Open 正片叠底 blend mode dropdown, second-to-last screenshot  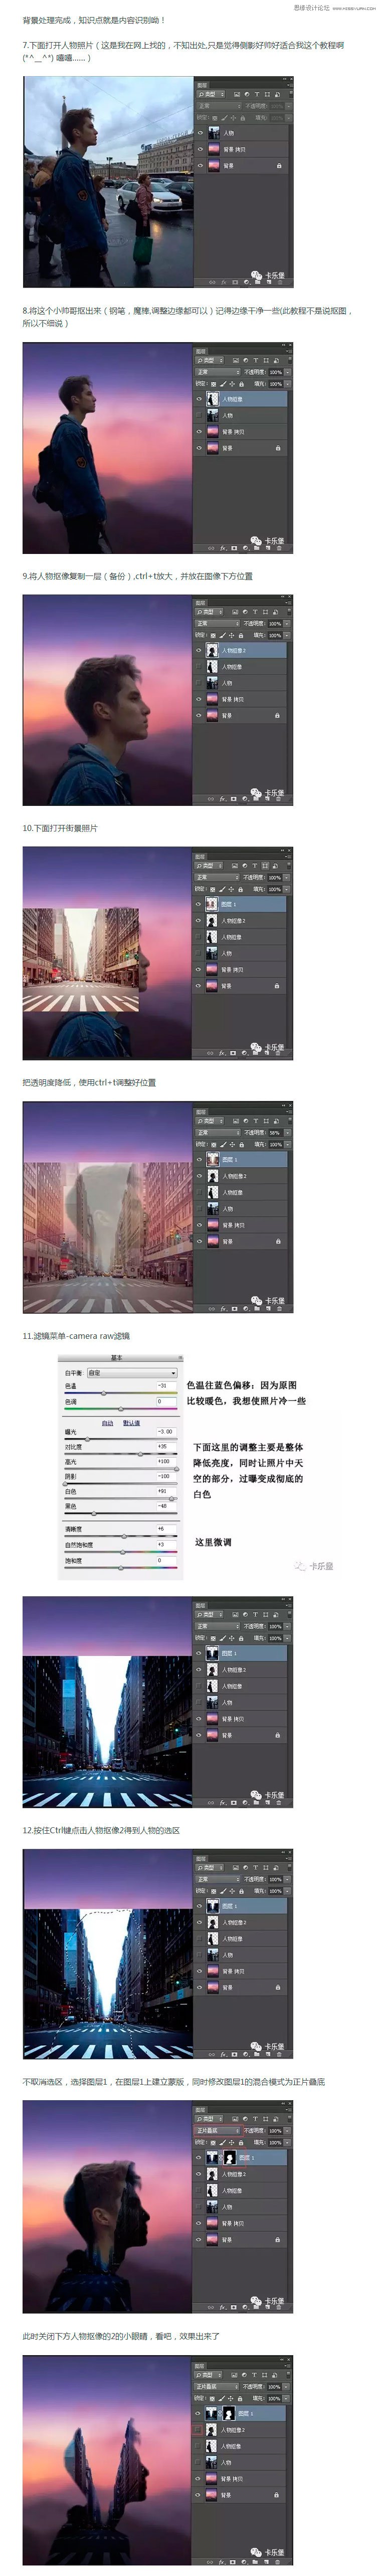coord(218,2131)
